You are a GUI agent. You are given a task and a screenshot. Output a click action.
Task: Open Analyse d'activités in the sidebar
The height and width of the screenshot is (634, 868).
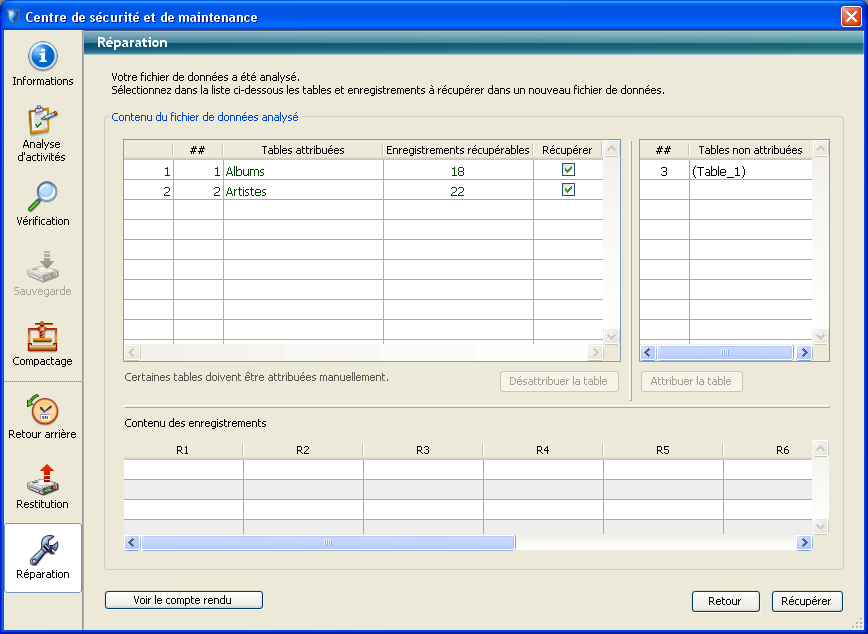click(42, 121)
